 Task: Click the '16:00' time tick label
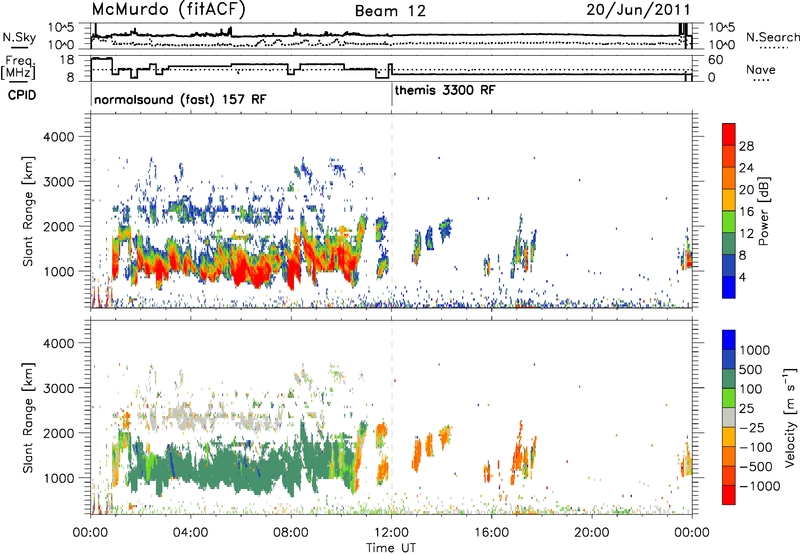coord(491,533)
